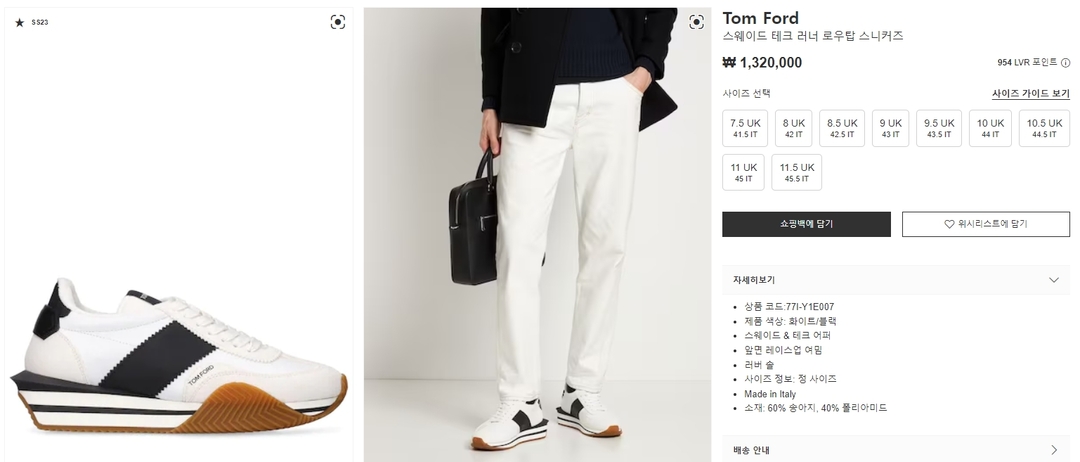Click the Tom Ford brand name link
Image resolution: width=1080 pixels, height=462 pixels.
(x=760, y=18)
